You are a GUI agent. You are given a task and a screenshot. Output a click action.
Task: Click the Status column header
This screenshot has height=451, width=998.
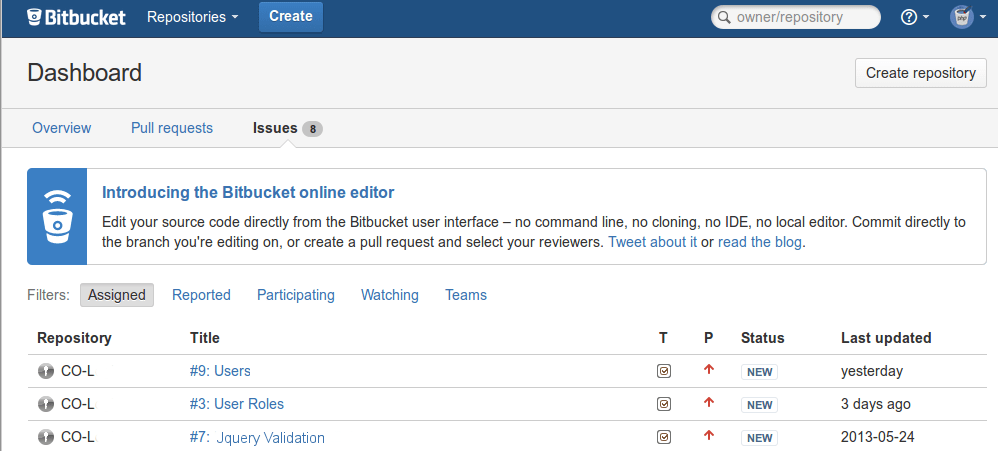pyautogui.click(x=763, y=338)
